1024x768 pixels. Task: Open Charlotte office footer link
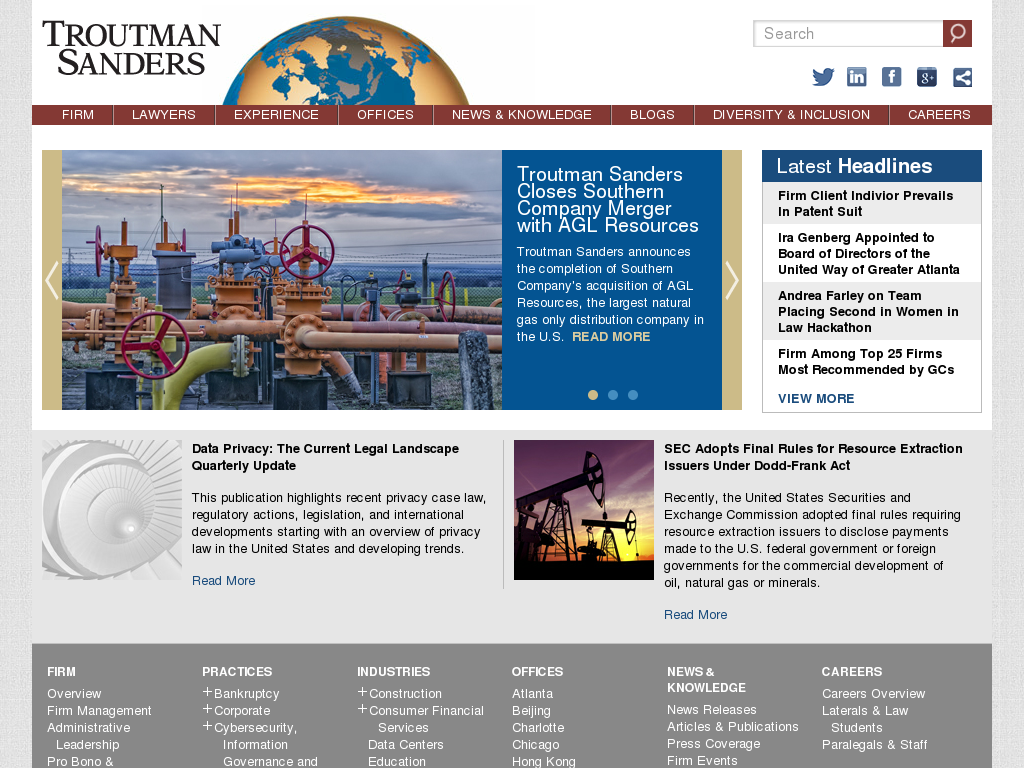[x=538, y=728]
